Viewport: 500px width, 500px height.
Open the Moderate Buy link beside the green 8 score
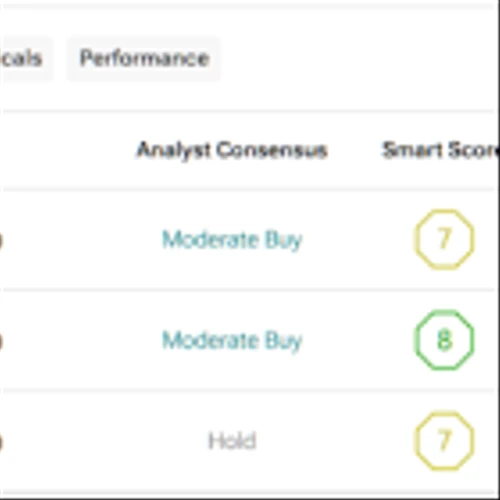pos(232,340)
